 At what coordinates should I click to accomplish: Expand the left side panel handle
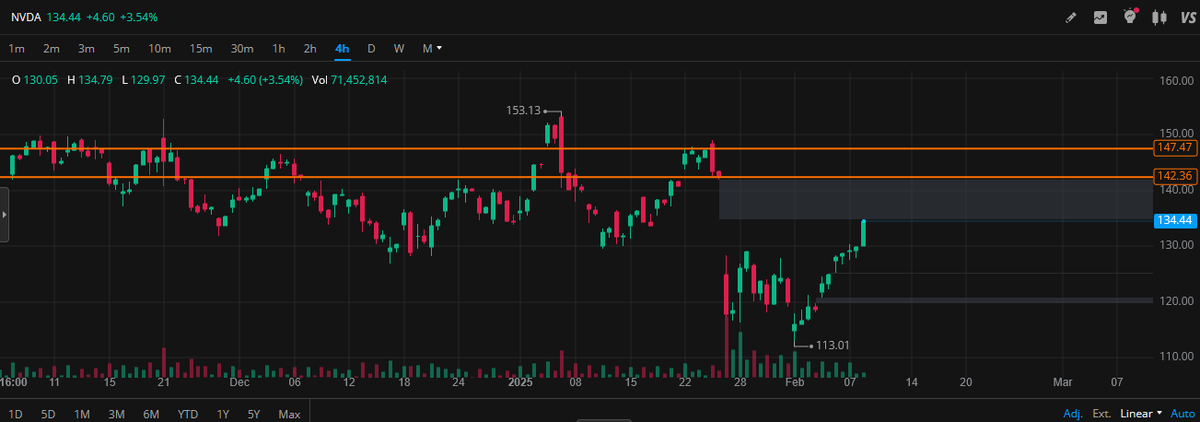click(4, 213)
